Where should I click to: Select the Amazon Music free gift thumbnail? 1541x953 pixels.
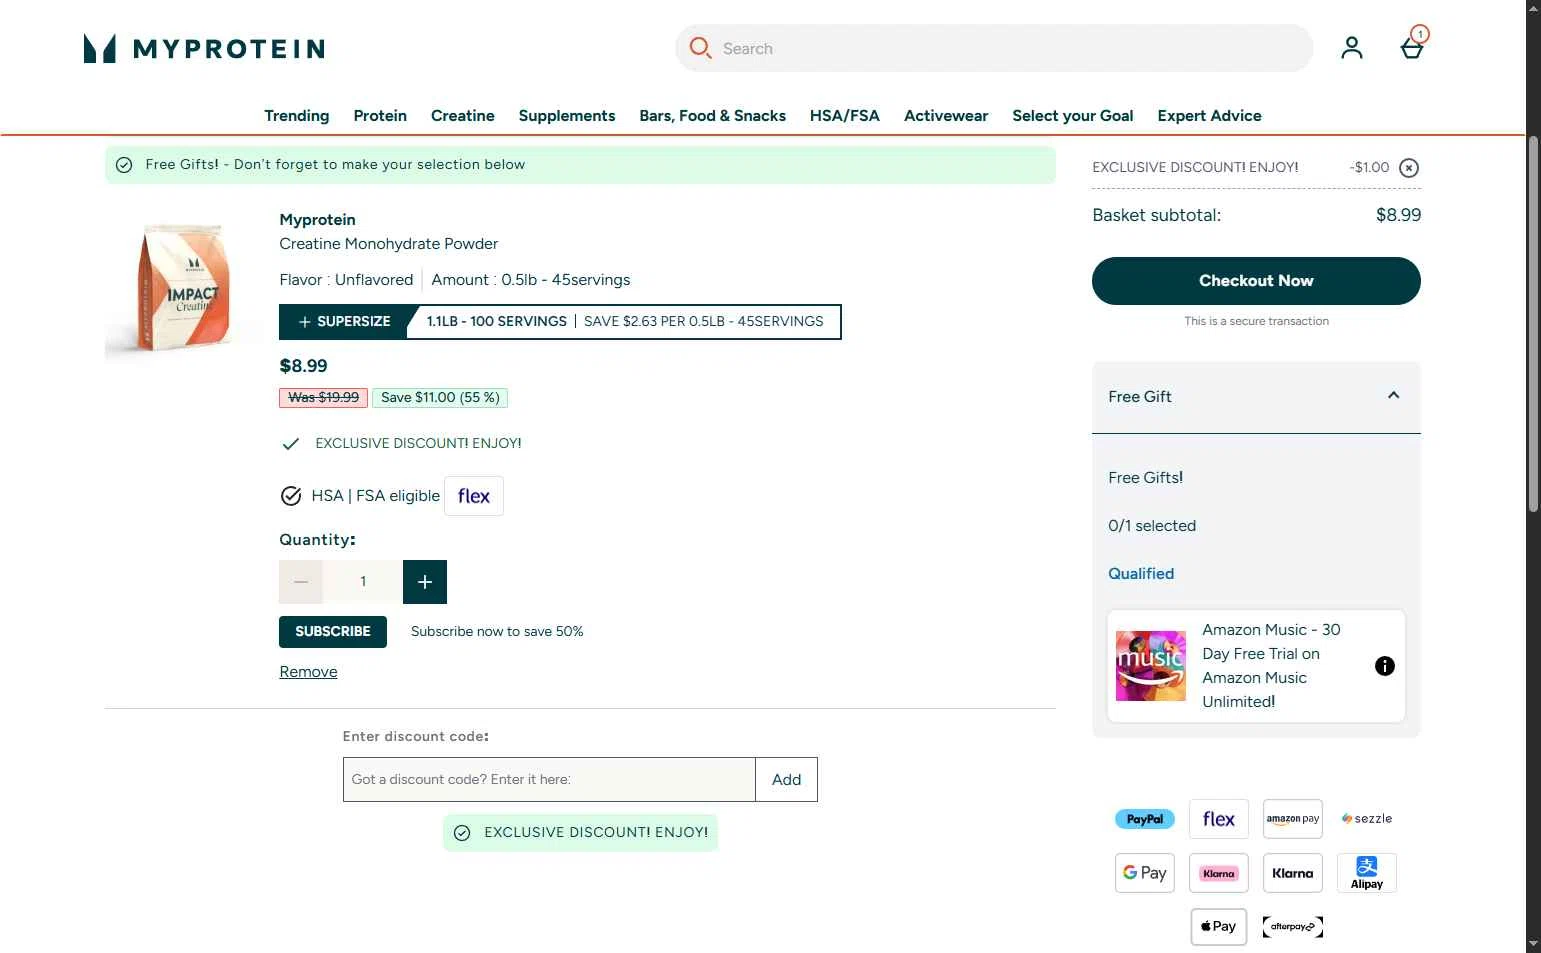click(1151, 666)
